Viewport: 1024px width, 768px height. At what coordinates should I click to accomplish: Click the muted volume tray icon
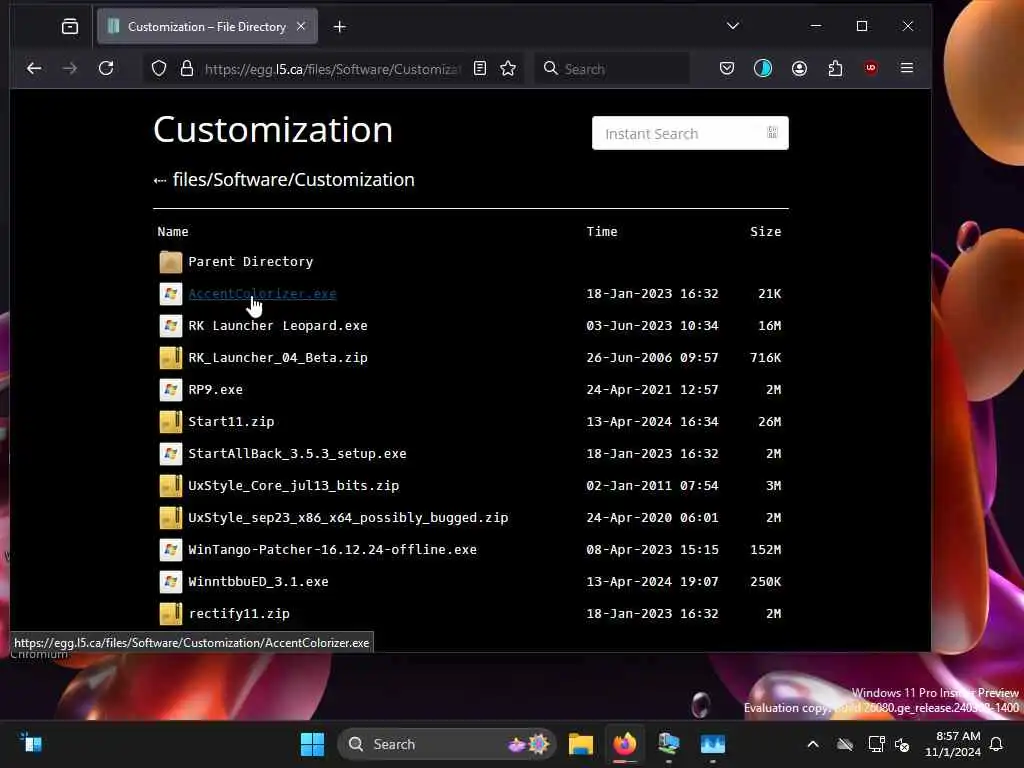point(903,744)
